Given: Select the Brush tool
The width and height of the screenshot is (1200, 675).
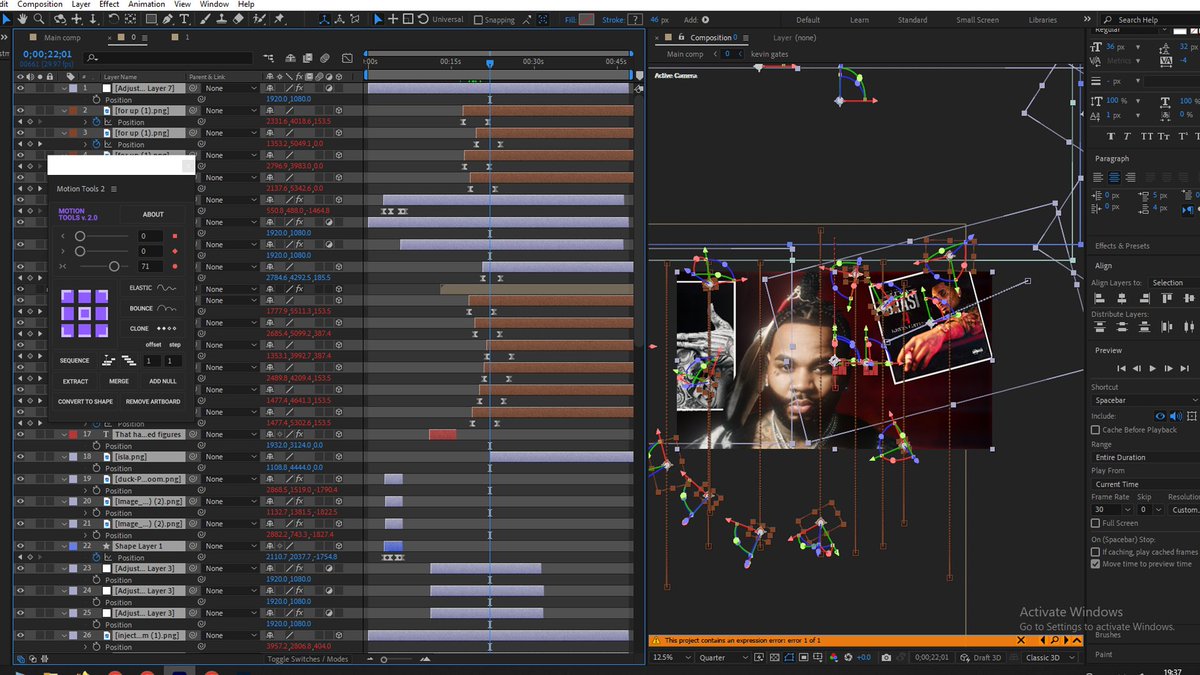Looking at the screenshot, I should point(205,19).
